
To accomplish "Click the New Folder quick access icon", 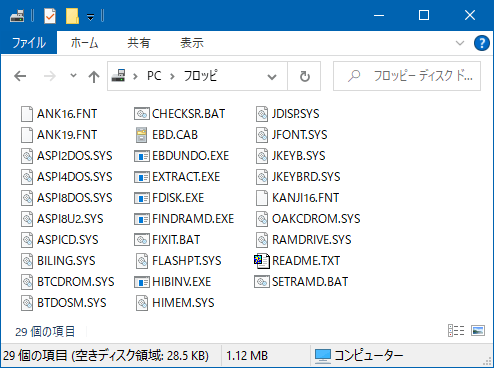I will 72,16.
